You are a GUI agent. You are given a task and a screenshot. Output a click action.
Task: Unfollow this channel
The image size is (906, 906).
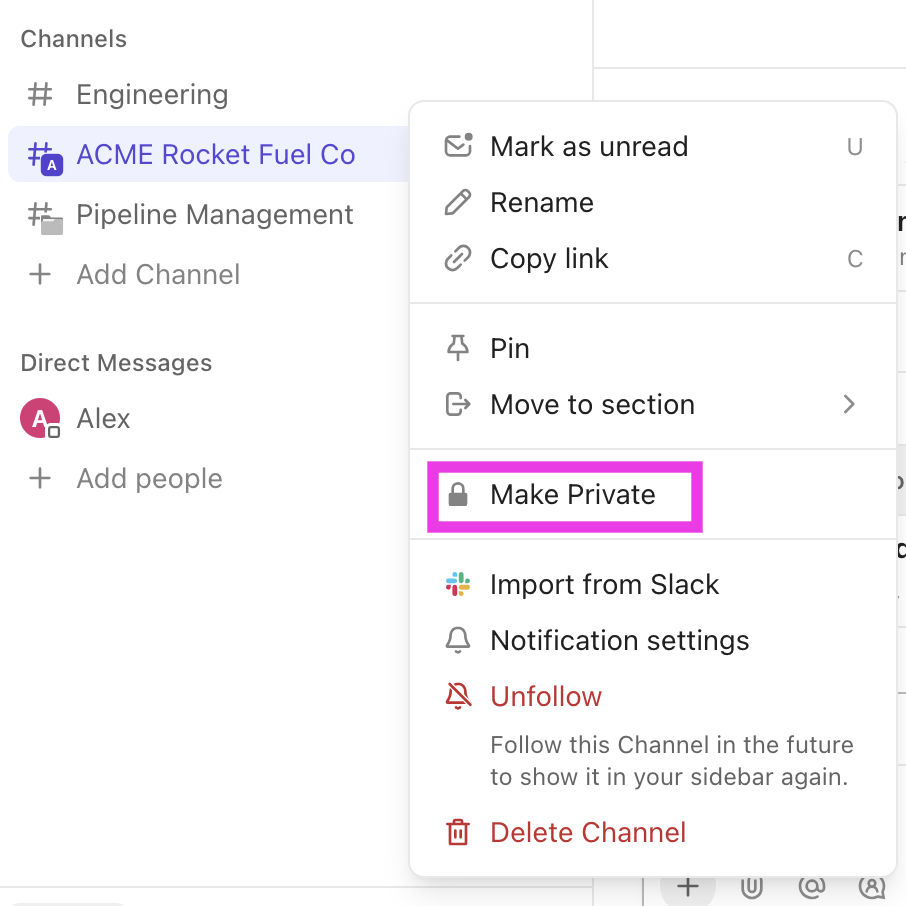tap(546, 697)
